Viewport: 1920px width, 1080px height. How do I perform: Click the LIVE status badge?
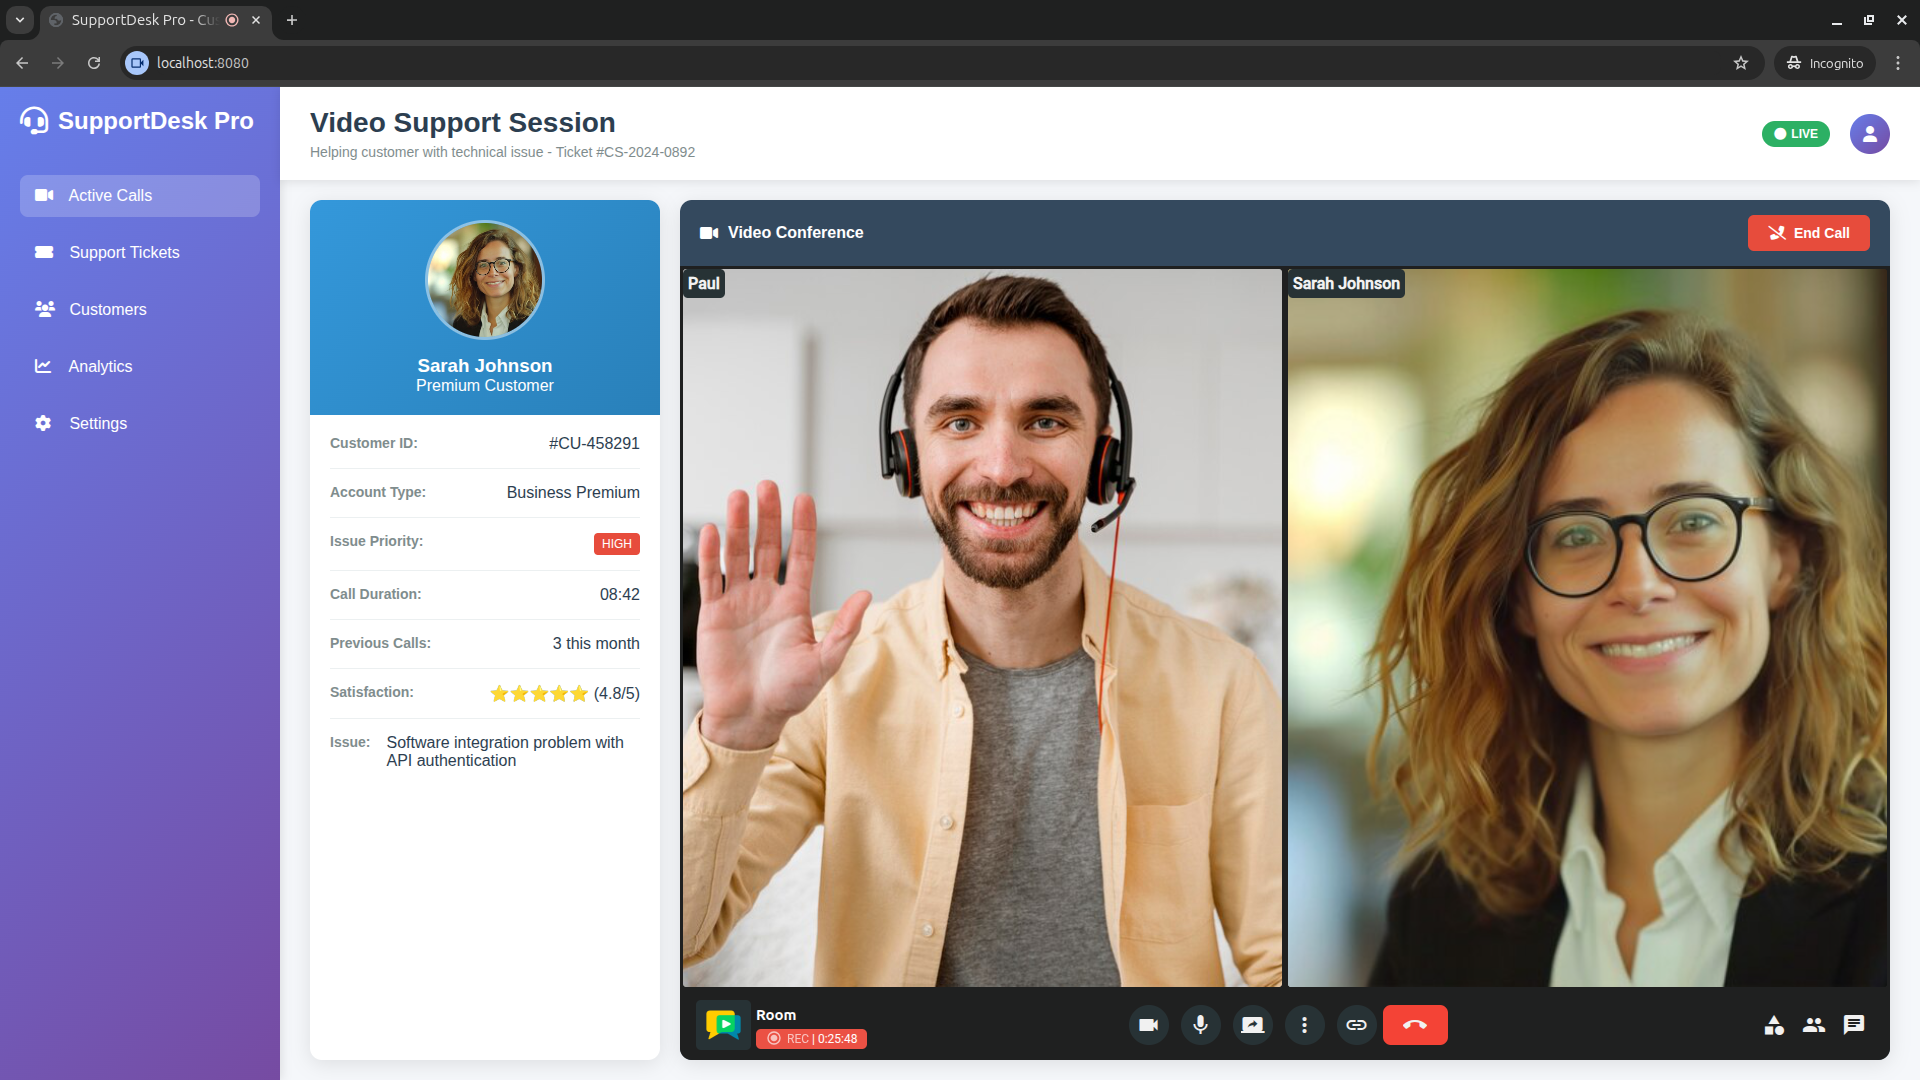pos(1795,134)
